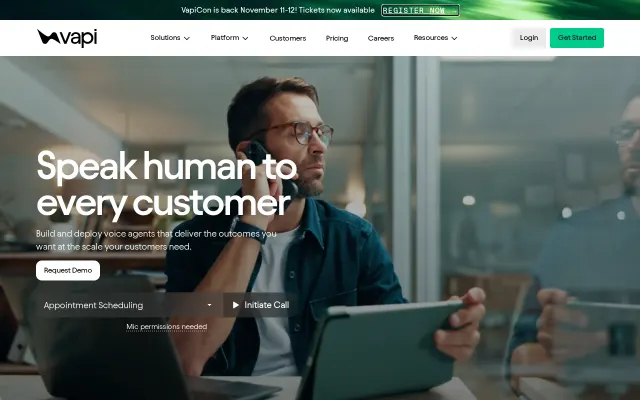640x400 pixels.
Task: Click the Vapi logo in header
Action: click(67, 38)
